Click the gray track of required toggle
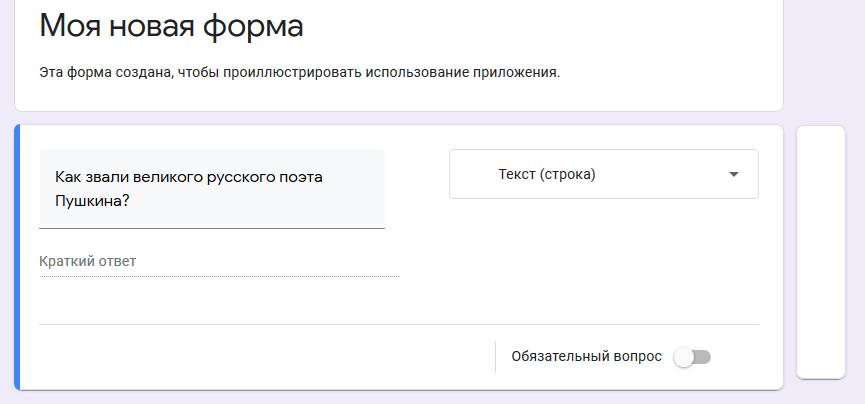Screen dimensions: 865x404 (x=703, y=357)
